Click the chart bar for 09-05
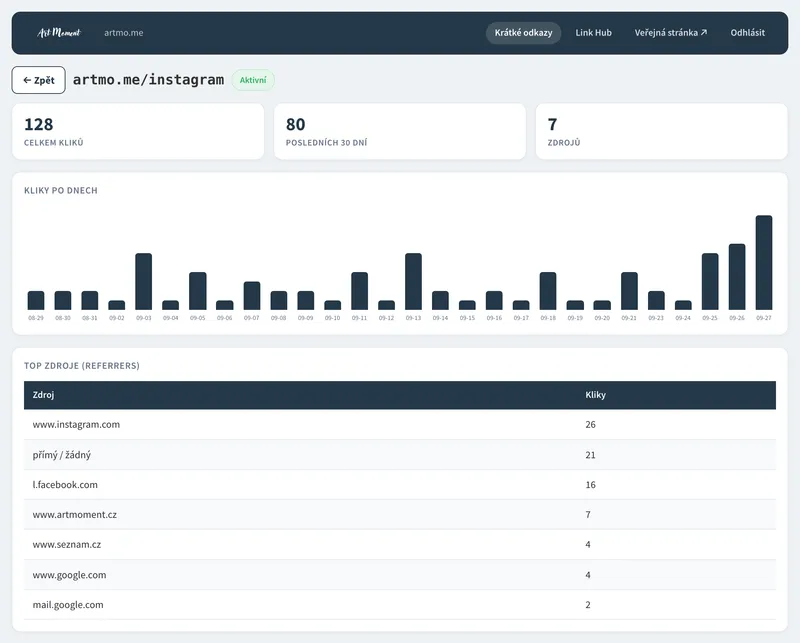Screen dimensions: 800x643 point(197,291)
